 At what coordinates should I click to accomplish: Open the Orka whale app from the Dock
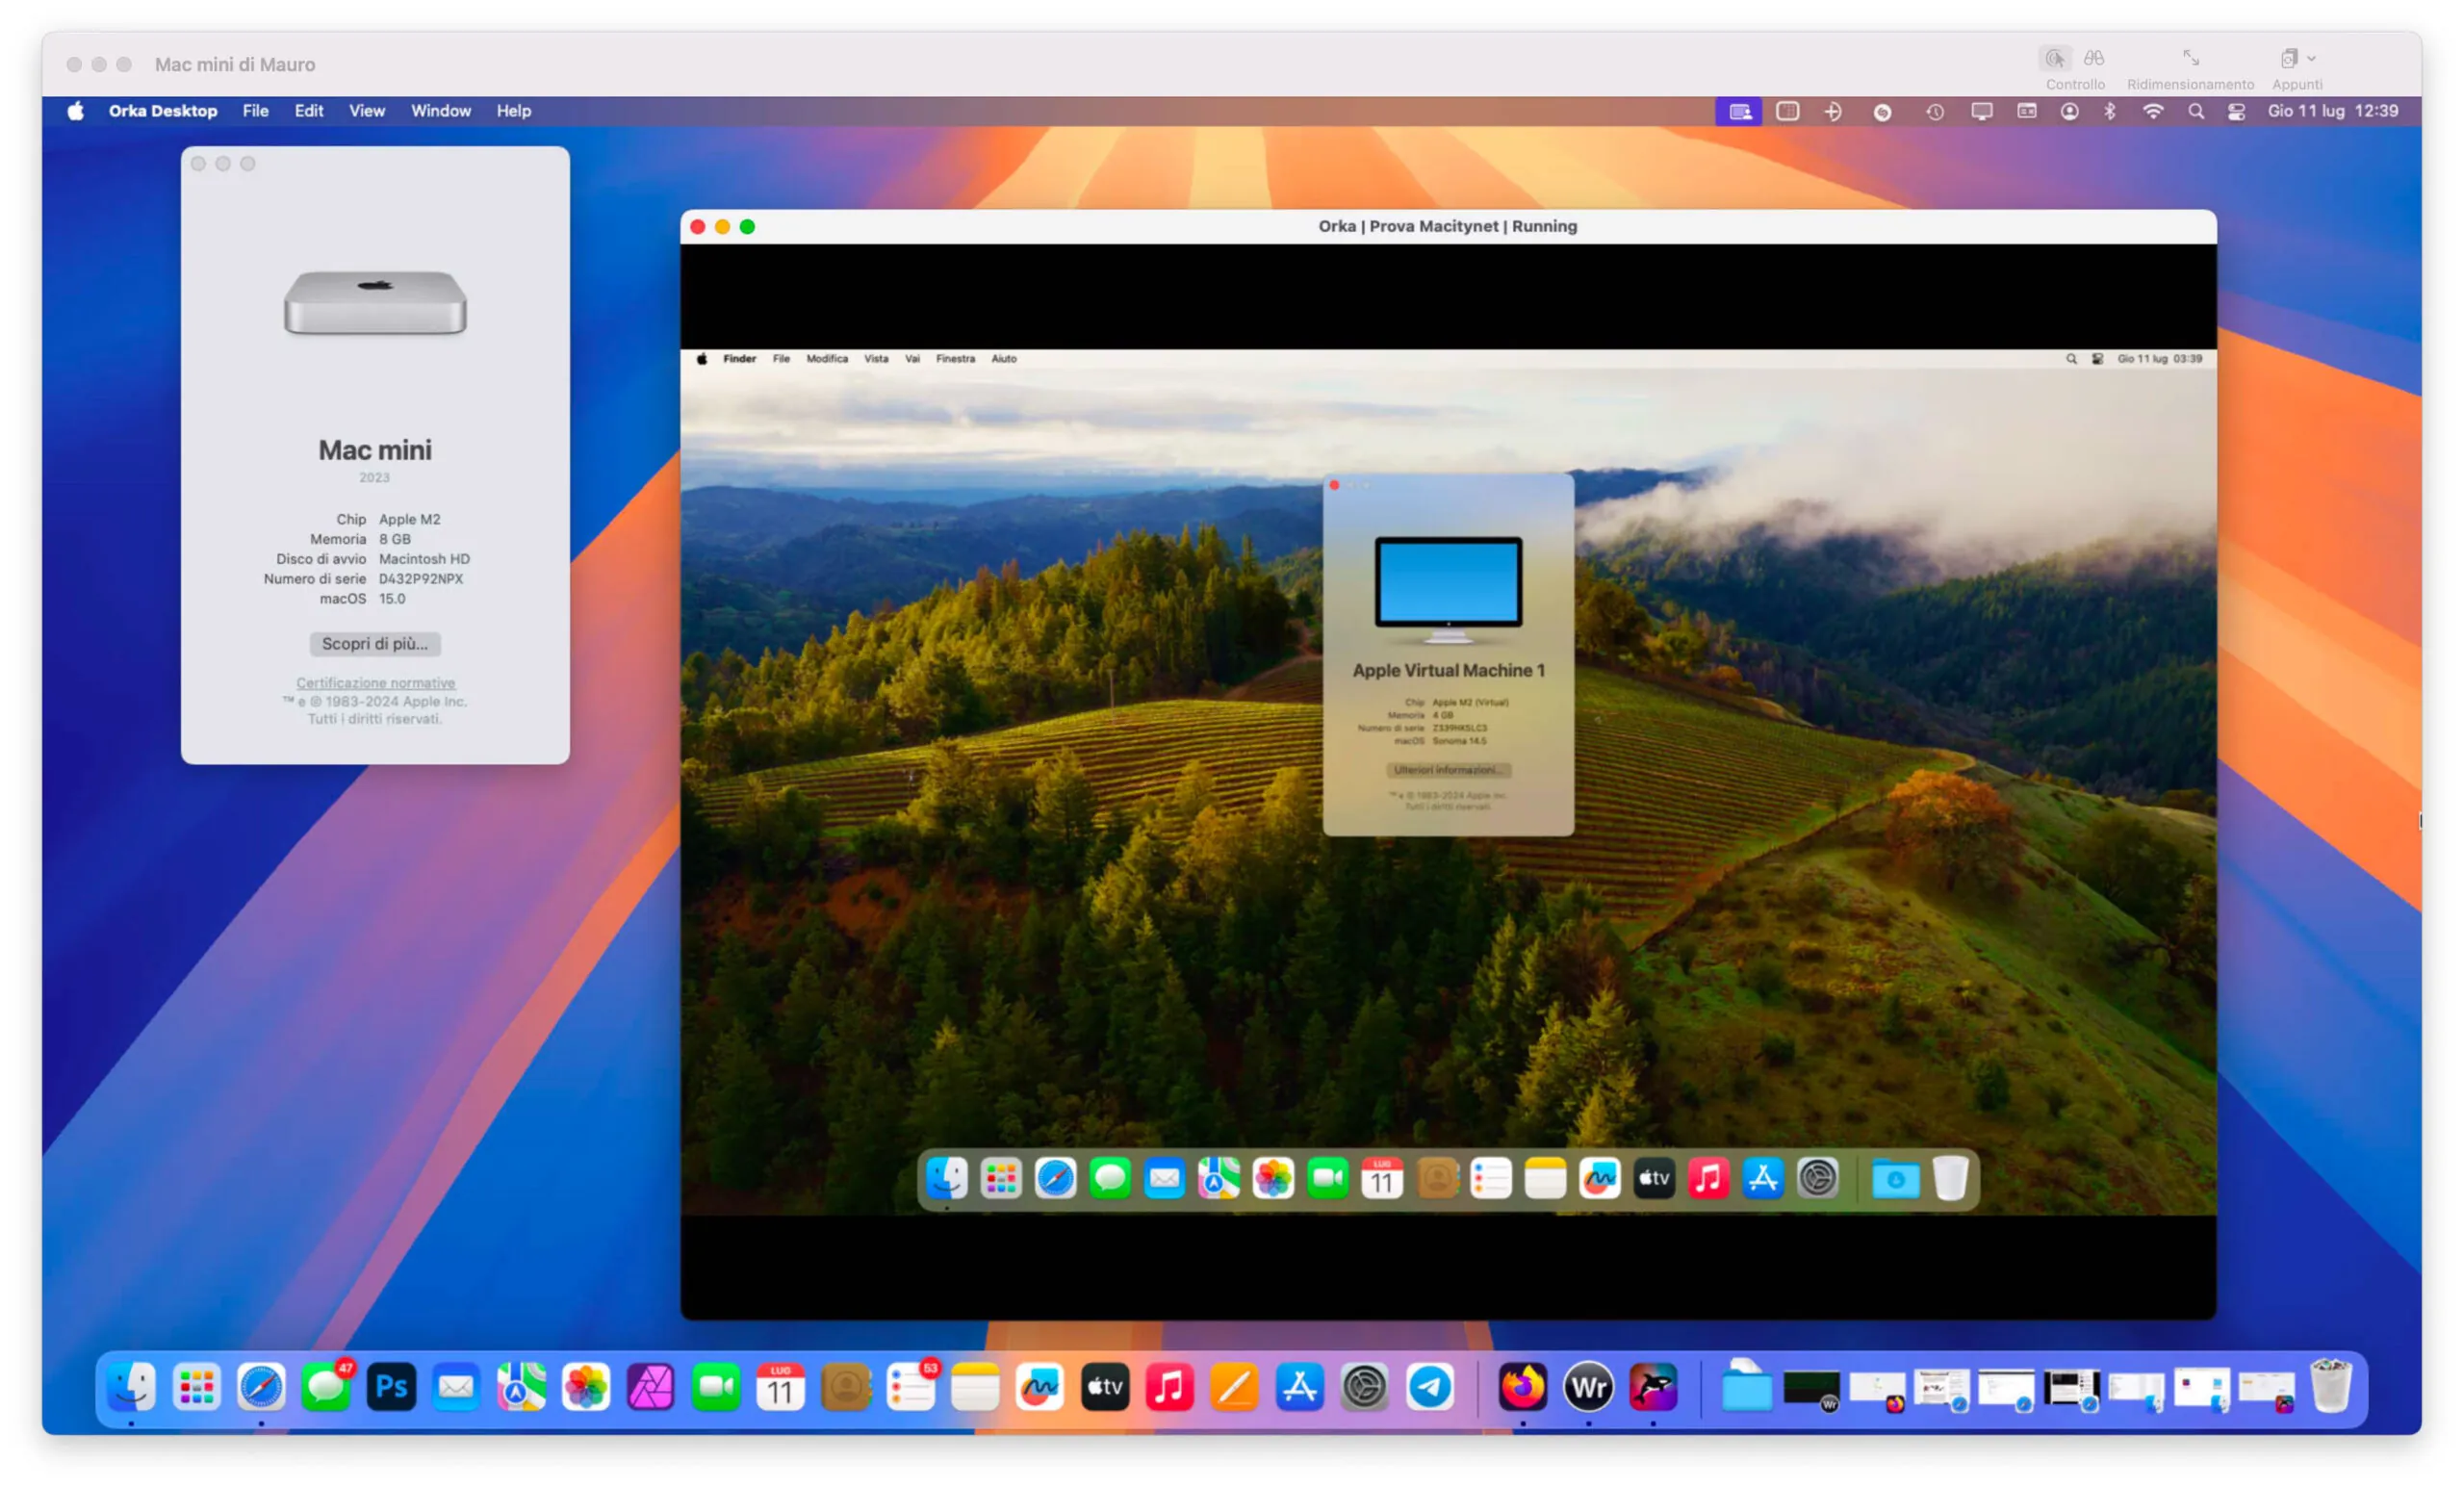pyautogui.click(x=1652, y=1388)
